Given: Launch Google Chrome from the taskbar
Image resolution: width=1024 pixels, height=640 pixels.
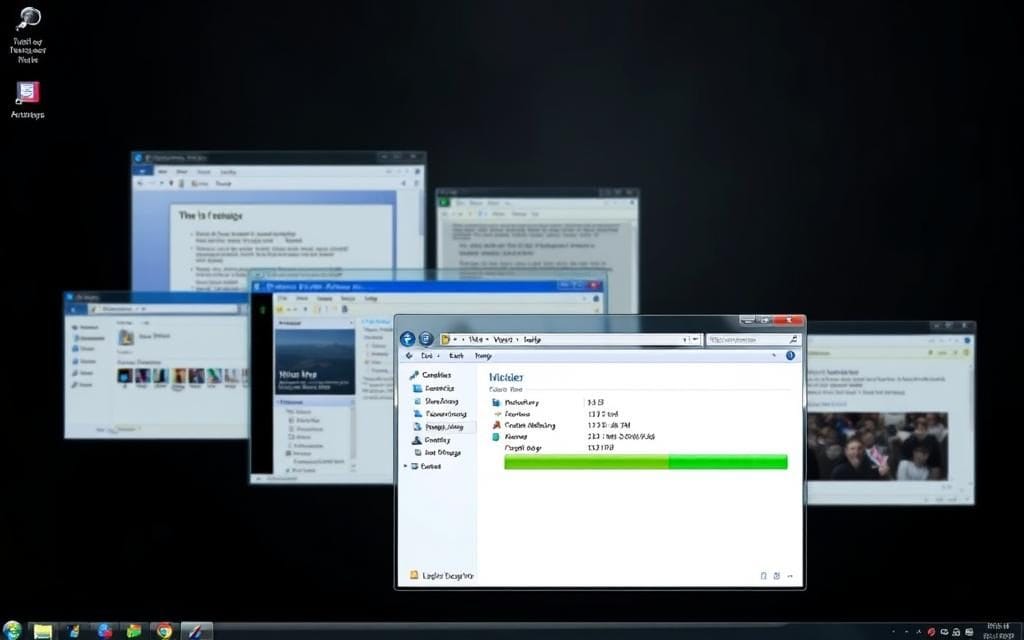Looking at the screenshot, I should tap(162, 631).
